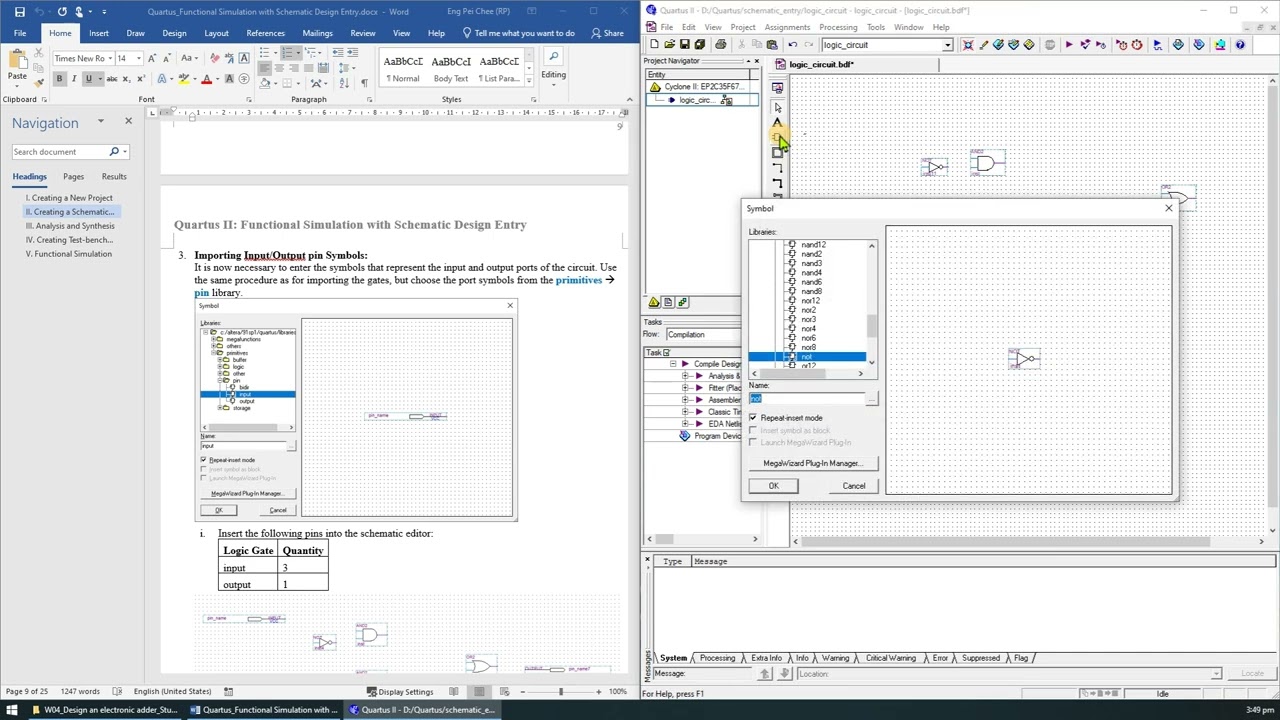1280x720 pixels.
Task: Click the Search document field
Action: point(59,152)
